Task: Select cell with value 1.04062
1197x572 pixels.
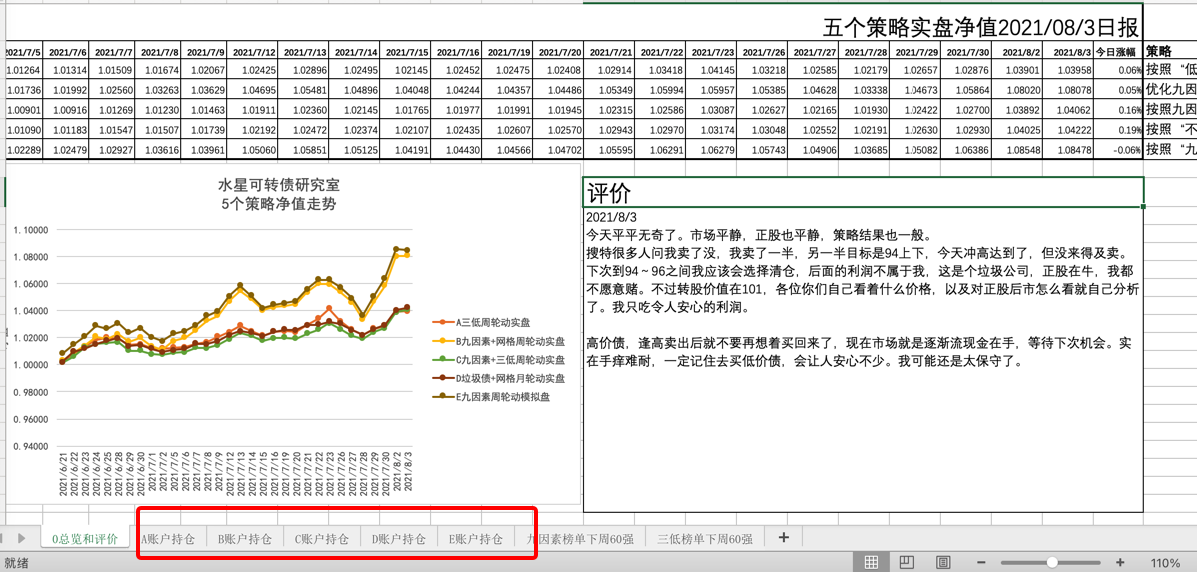Action: (x=1067, y=109)
